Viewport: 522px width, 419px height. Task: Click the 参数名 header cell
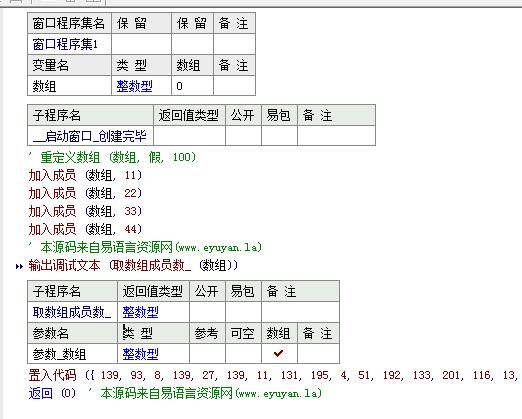(72, 333)
